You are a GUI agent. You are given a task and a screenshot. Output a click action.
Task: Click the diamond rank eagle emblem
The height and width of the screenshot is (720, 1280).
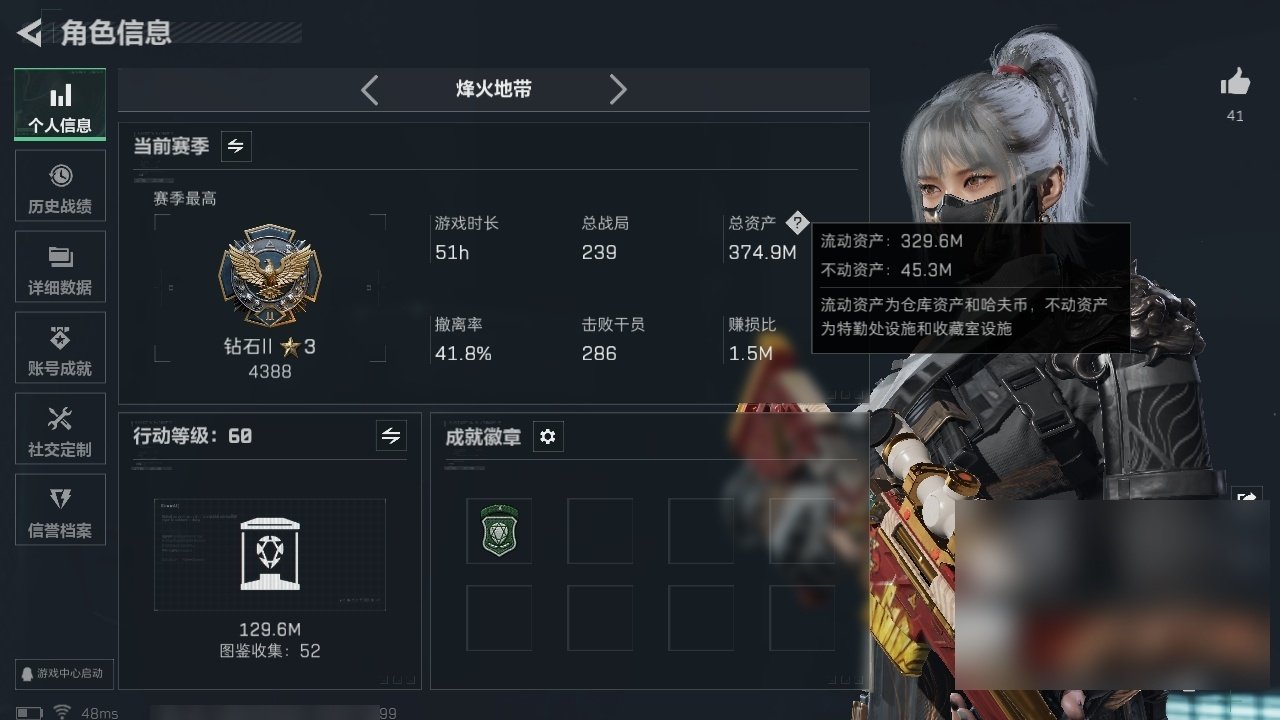[x=268, y=276]
